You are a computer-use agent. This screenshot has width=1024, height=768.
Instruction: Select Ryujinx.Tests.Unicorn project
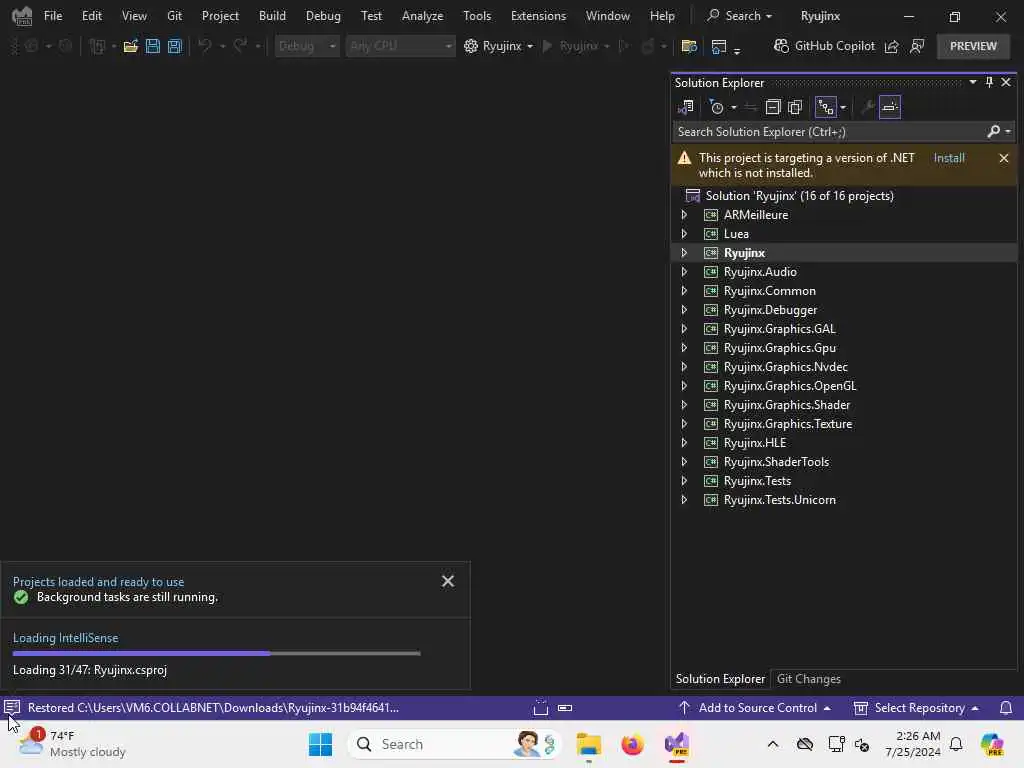(779, 500)
